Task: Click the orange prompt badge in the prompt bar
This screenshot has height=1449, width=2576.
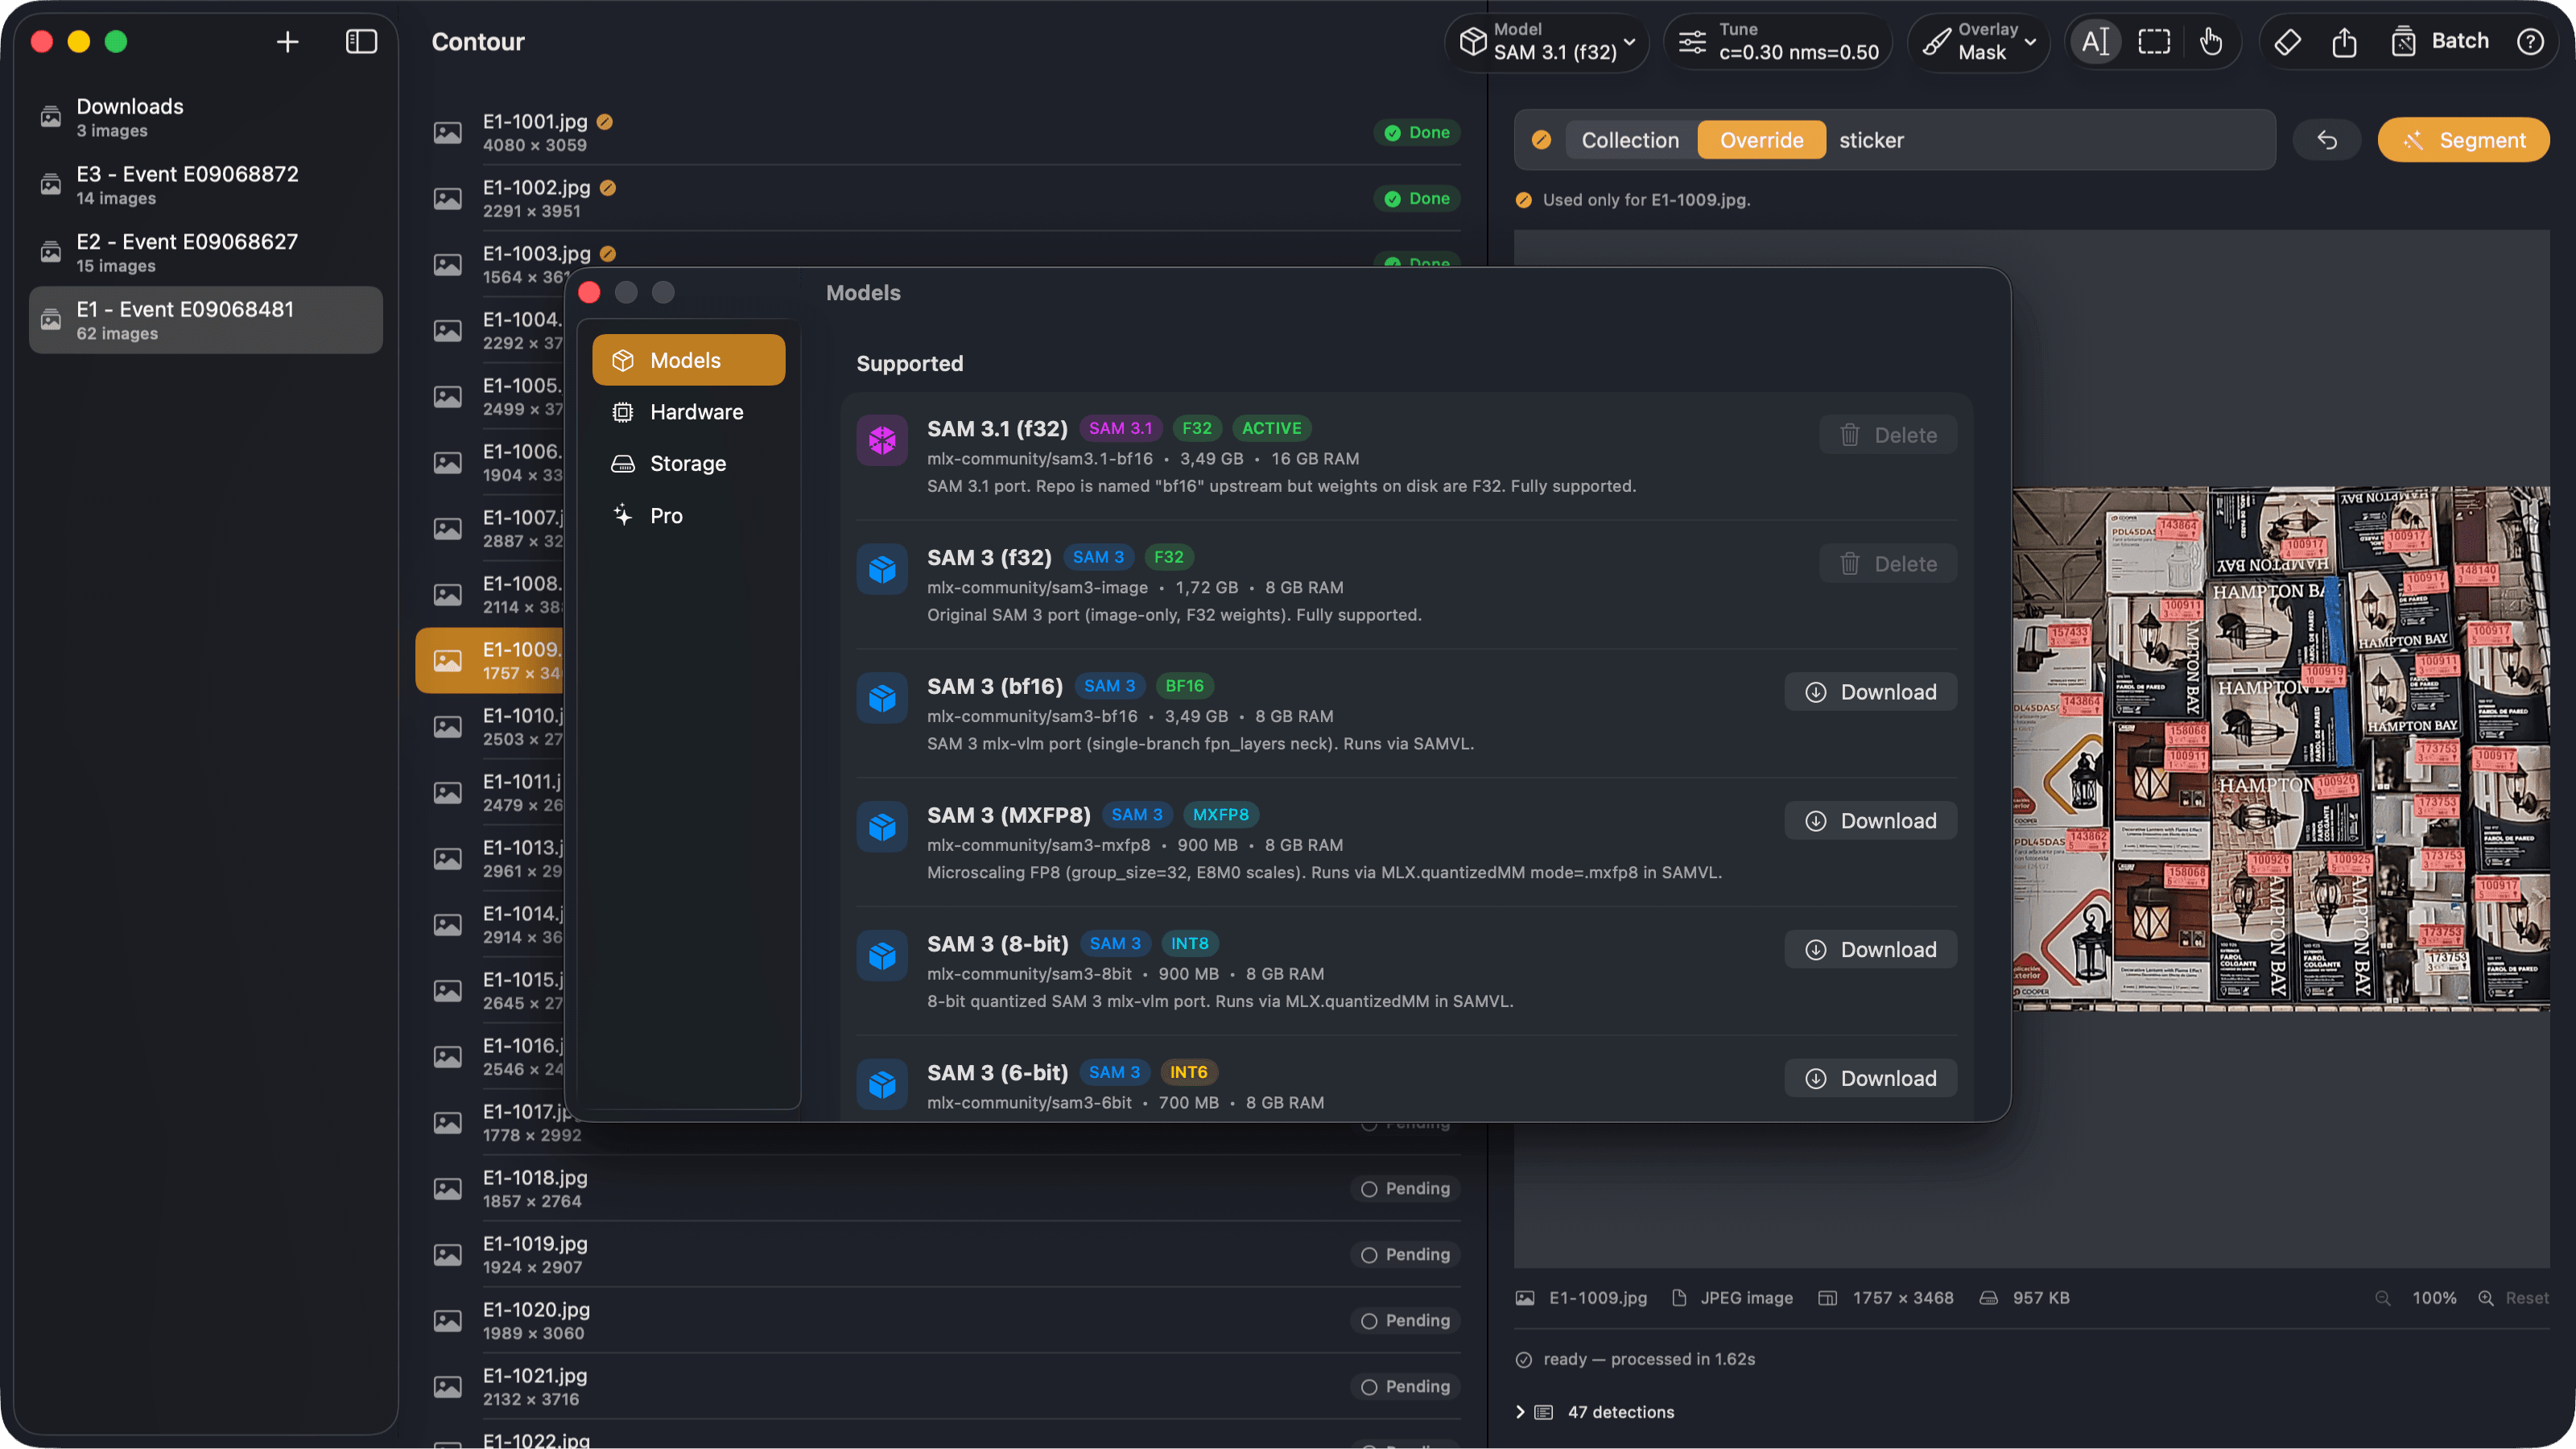Action: click(1541, 140)
